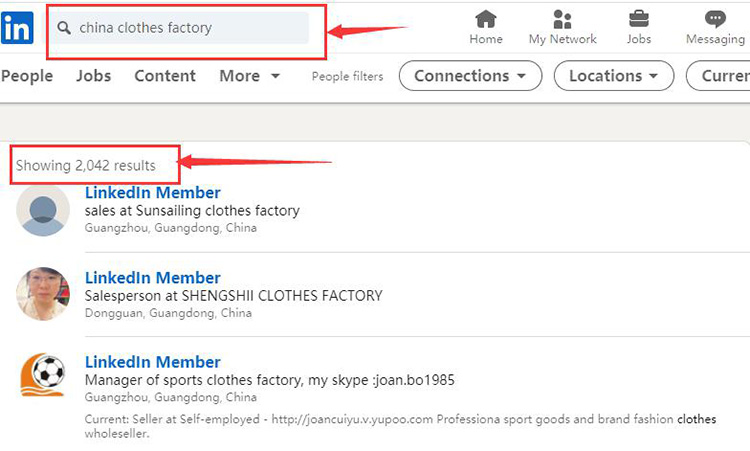Click 'Salesperson at SHENGSHII CLOTHES FACTORY' headline
The image size is (750, 451).
pos(233,296)
